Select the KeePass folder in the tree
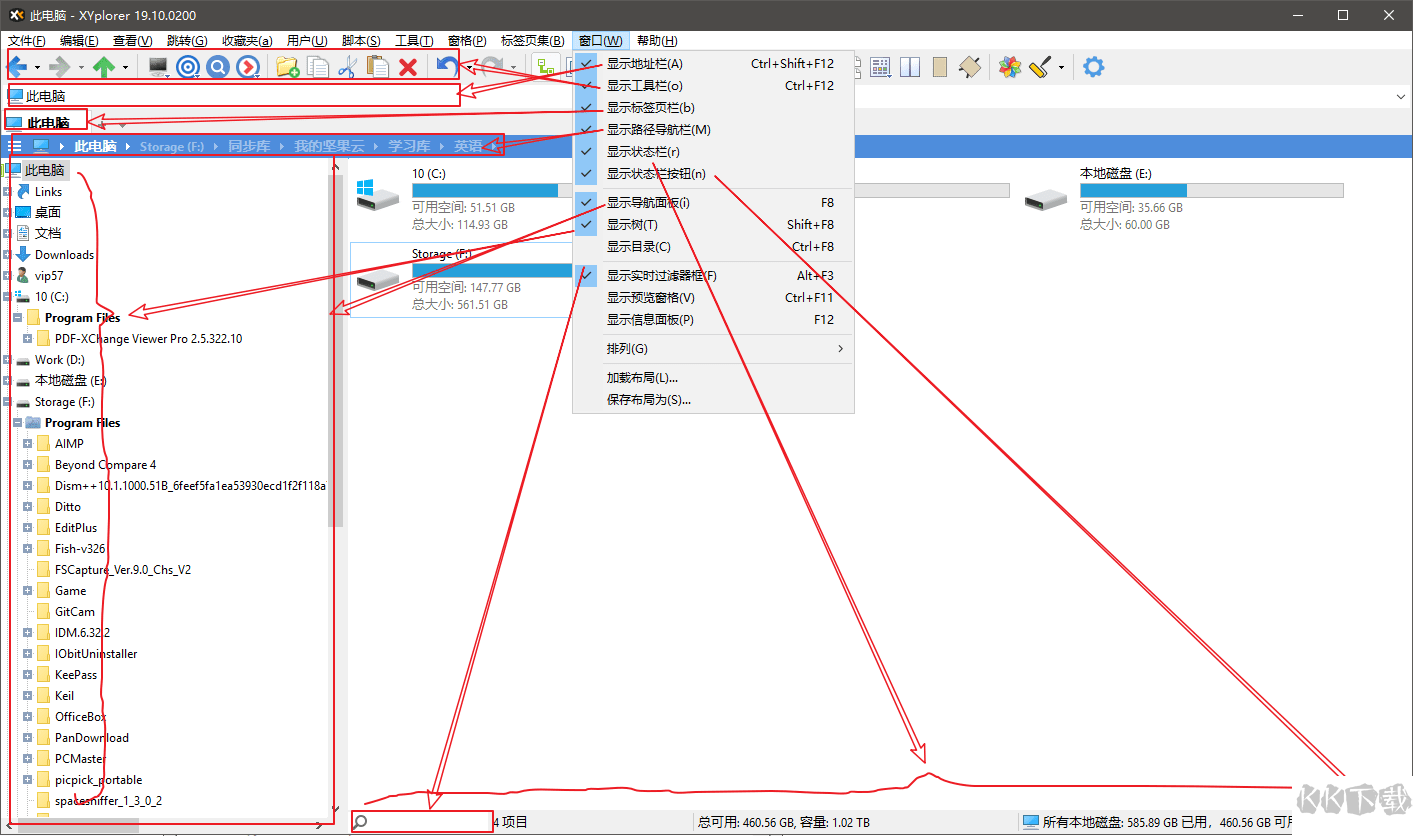 click(x=76, y=675)
